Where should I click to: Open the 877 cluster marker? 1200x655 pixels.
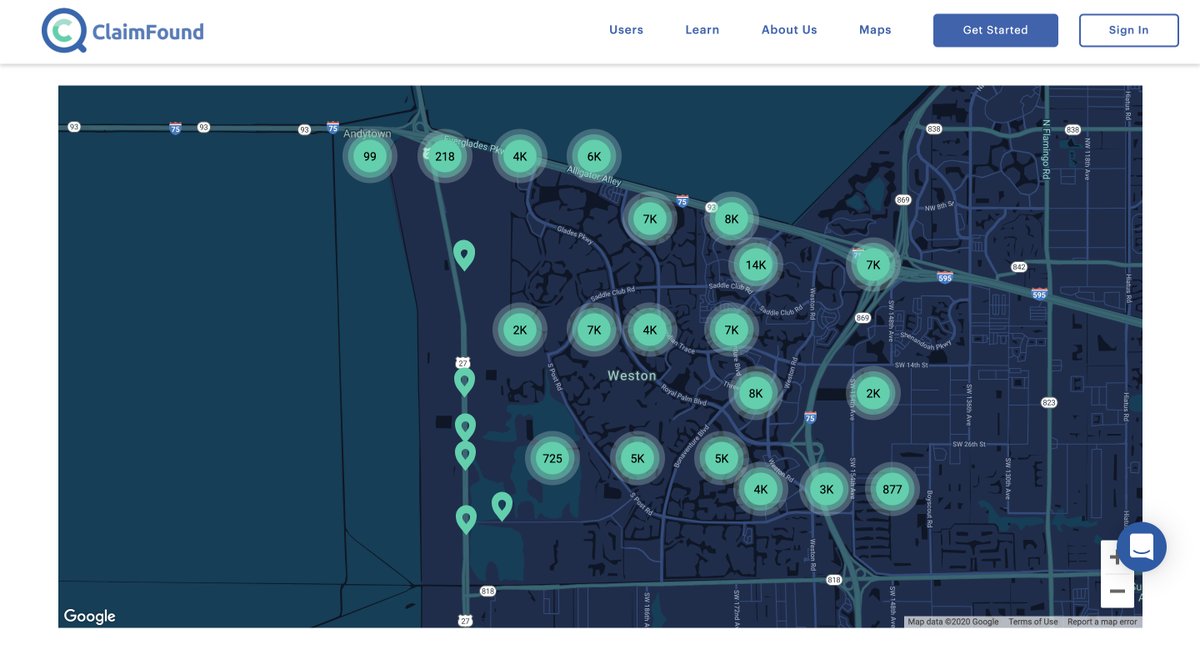pyautogui.click(x=892, y=489)
